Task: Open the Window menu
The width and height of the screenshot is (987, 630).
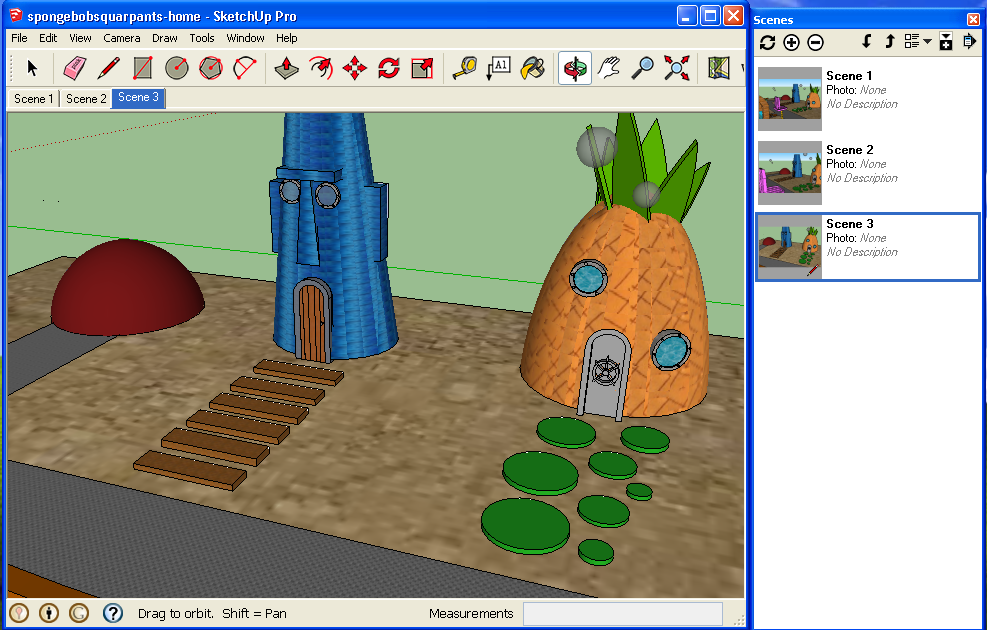Action: 245,38
